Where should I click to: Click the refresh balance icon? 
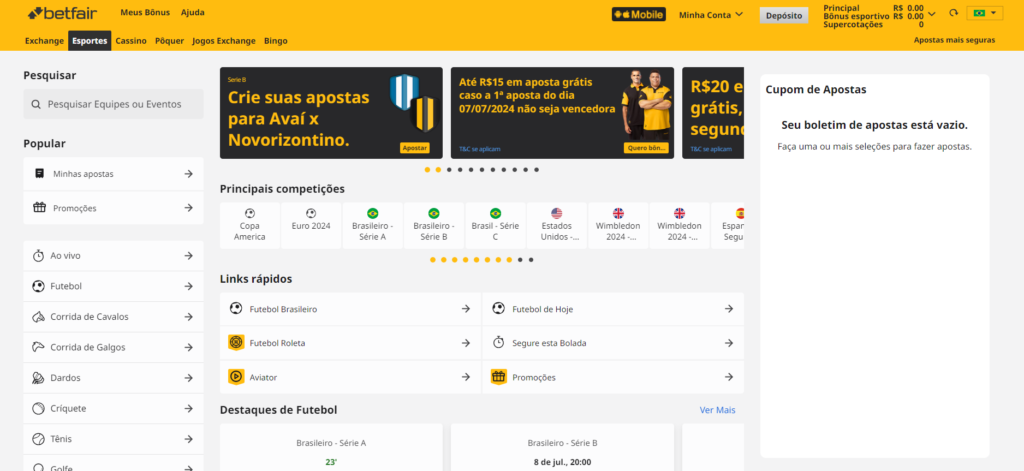(x=953, y=13)
